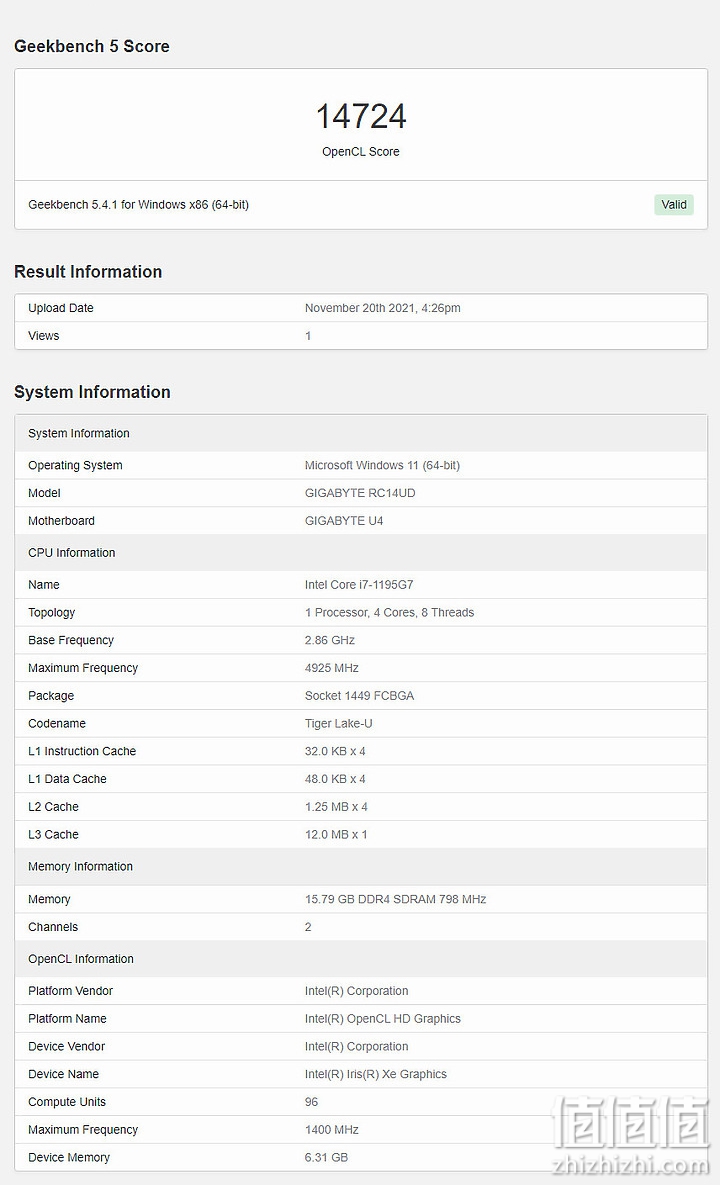720x1185 pixels.
Task: Select 'GIGABYTE U4' motherboard value
Action: pos(344,521)
